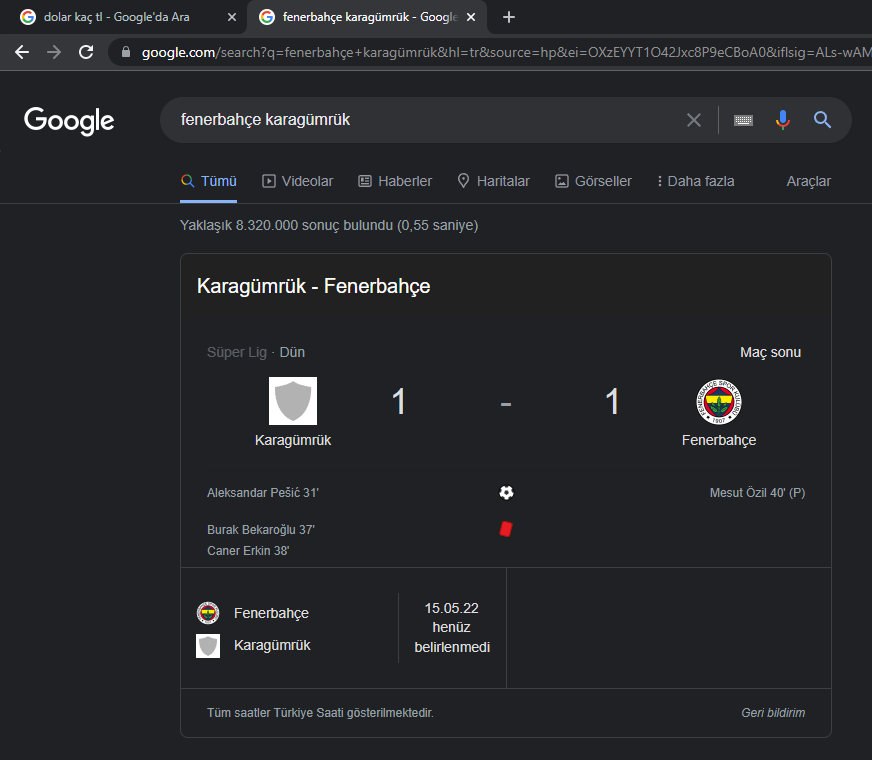Click the Geri bildirim feedback link
Screen dimensions: 872x760
click(773, 713)
